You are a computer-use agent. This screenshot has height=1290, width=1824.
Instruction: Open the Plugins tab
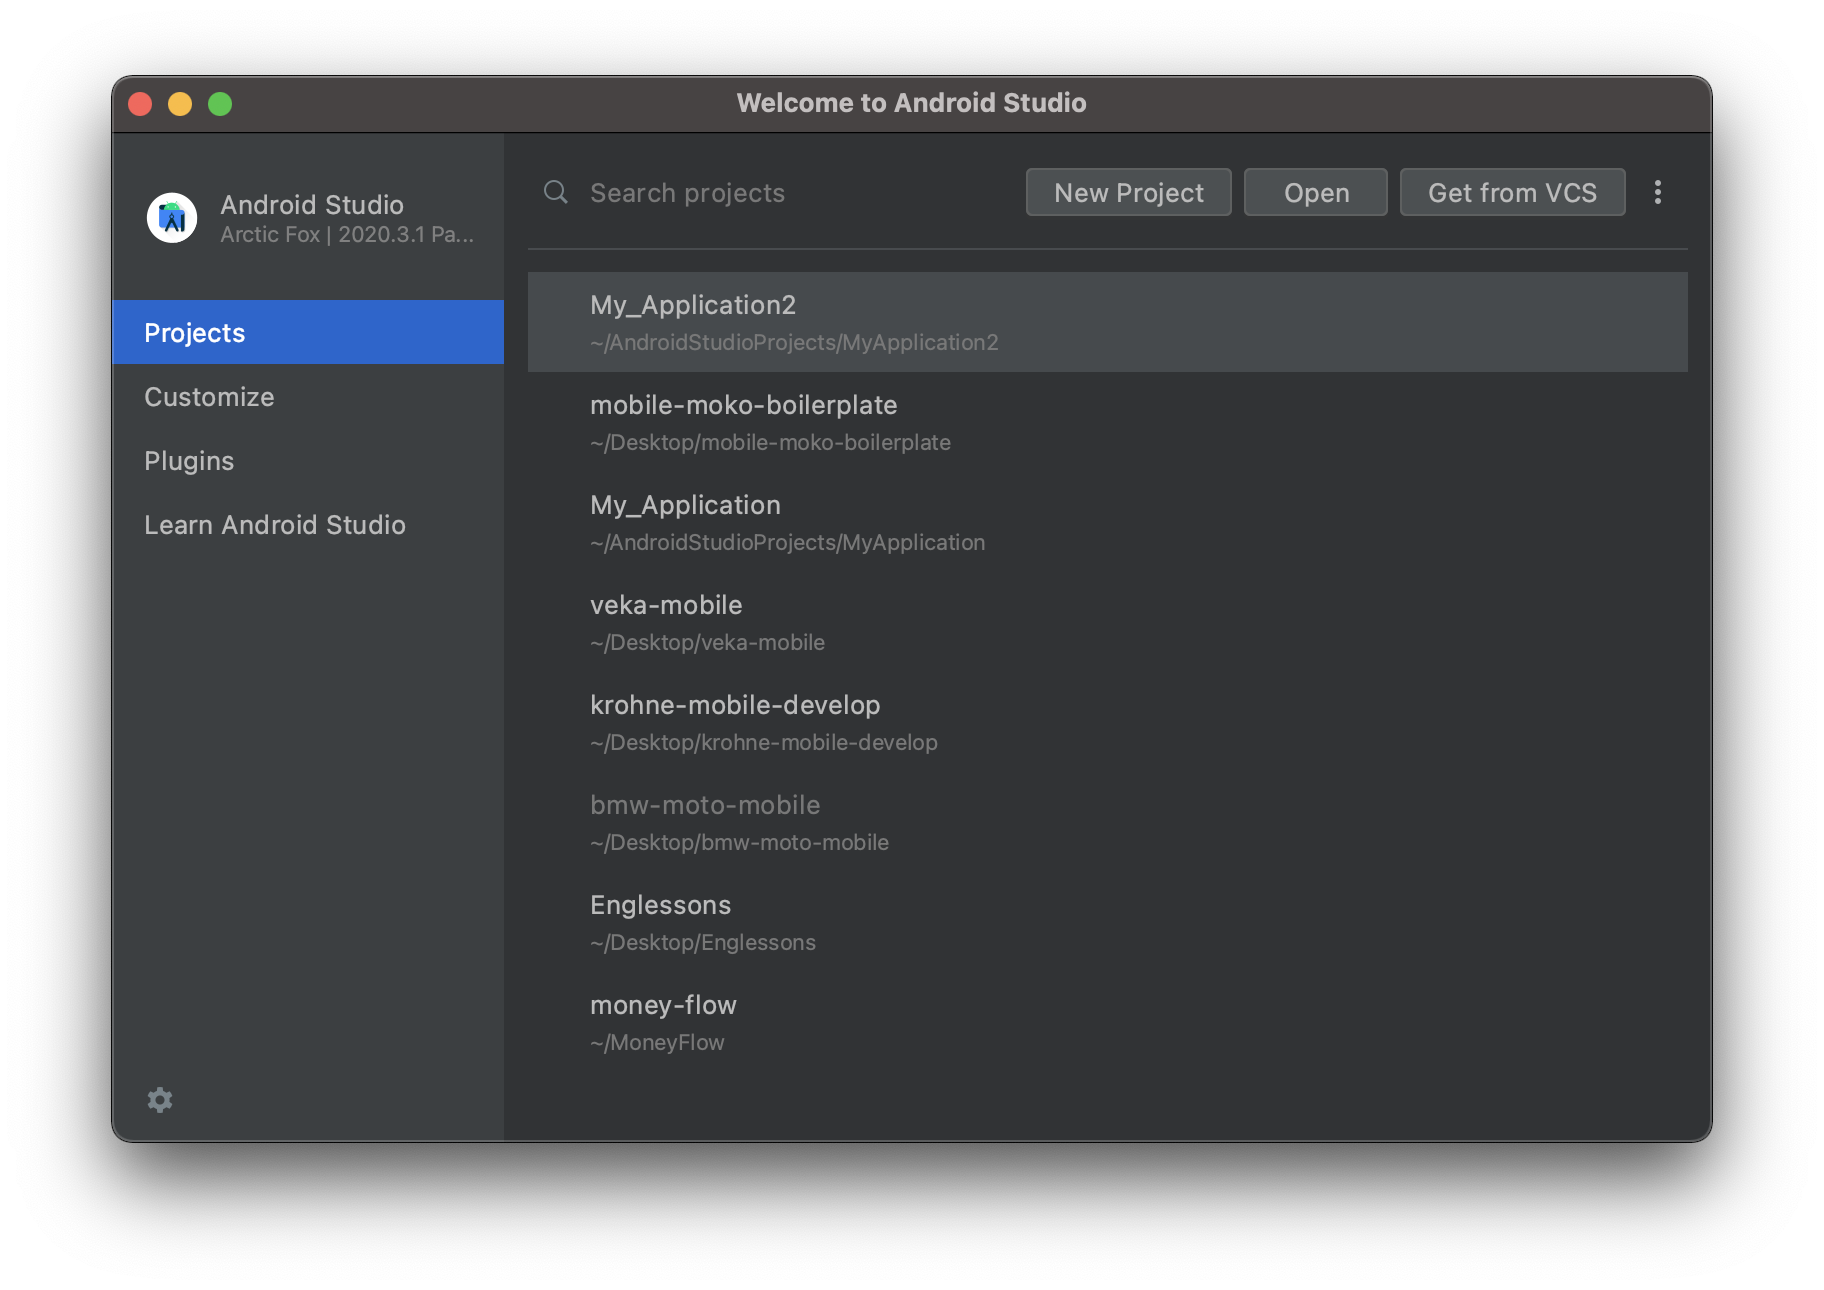[x=308, y=460]
